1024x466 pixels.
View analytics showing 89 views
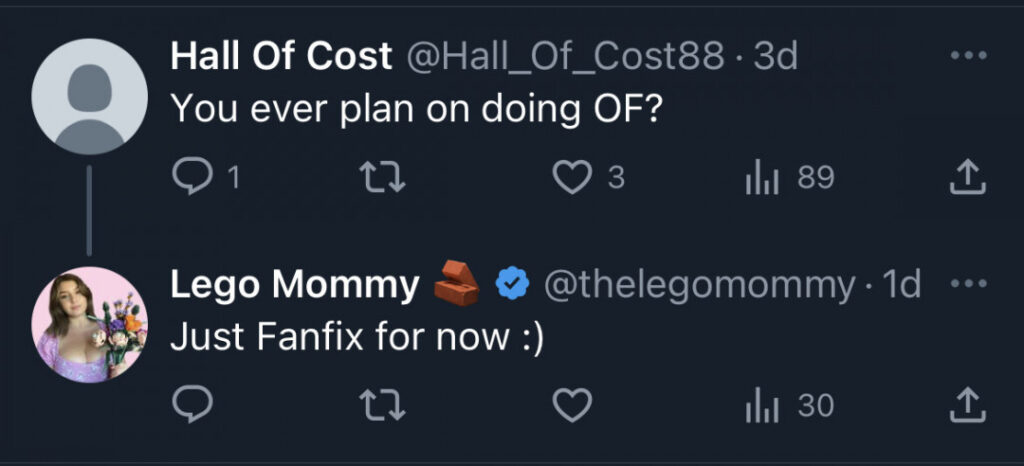pos(764,178)
